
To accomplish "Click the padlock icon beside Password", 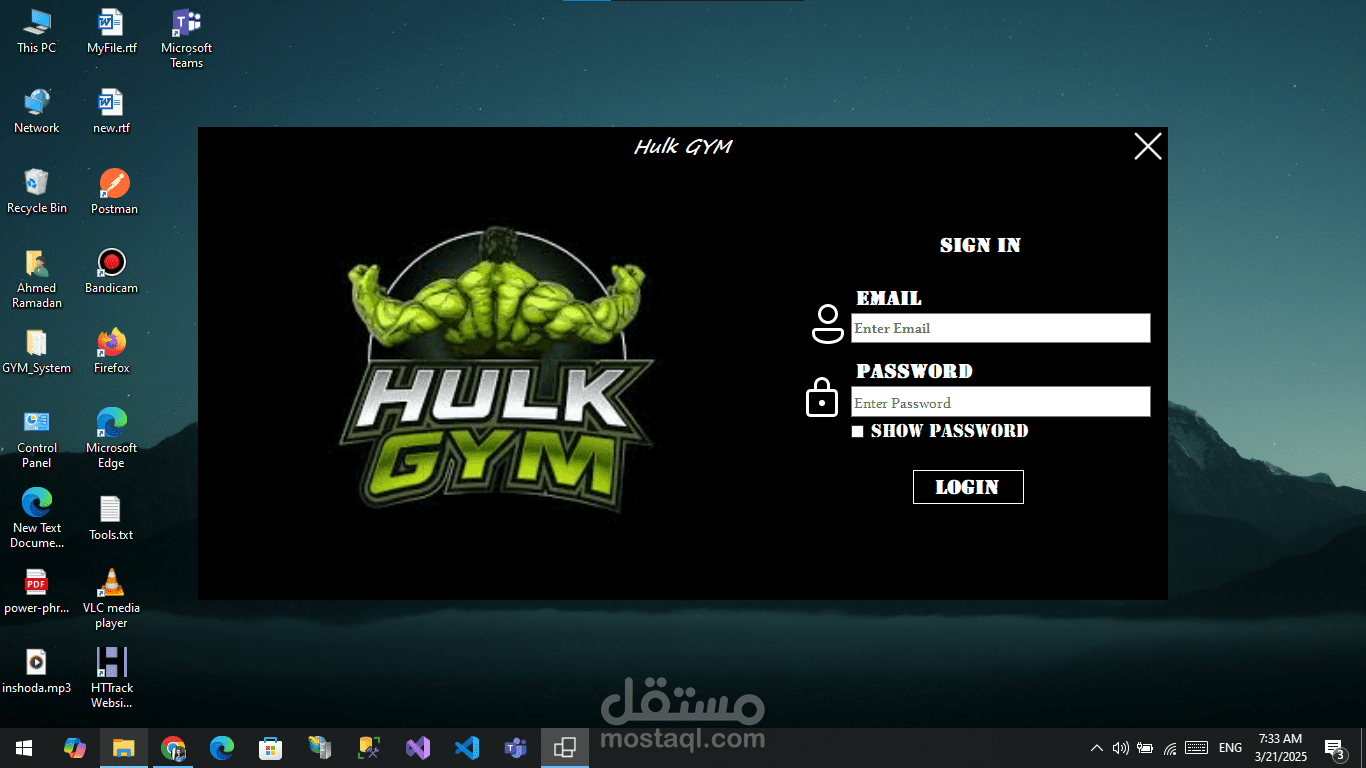I will [x=822, y=397].
